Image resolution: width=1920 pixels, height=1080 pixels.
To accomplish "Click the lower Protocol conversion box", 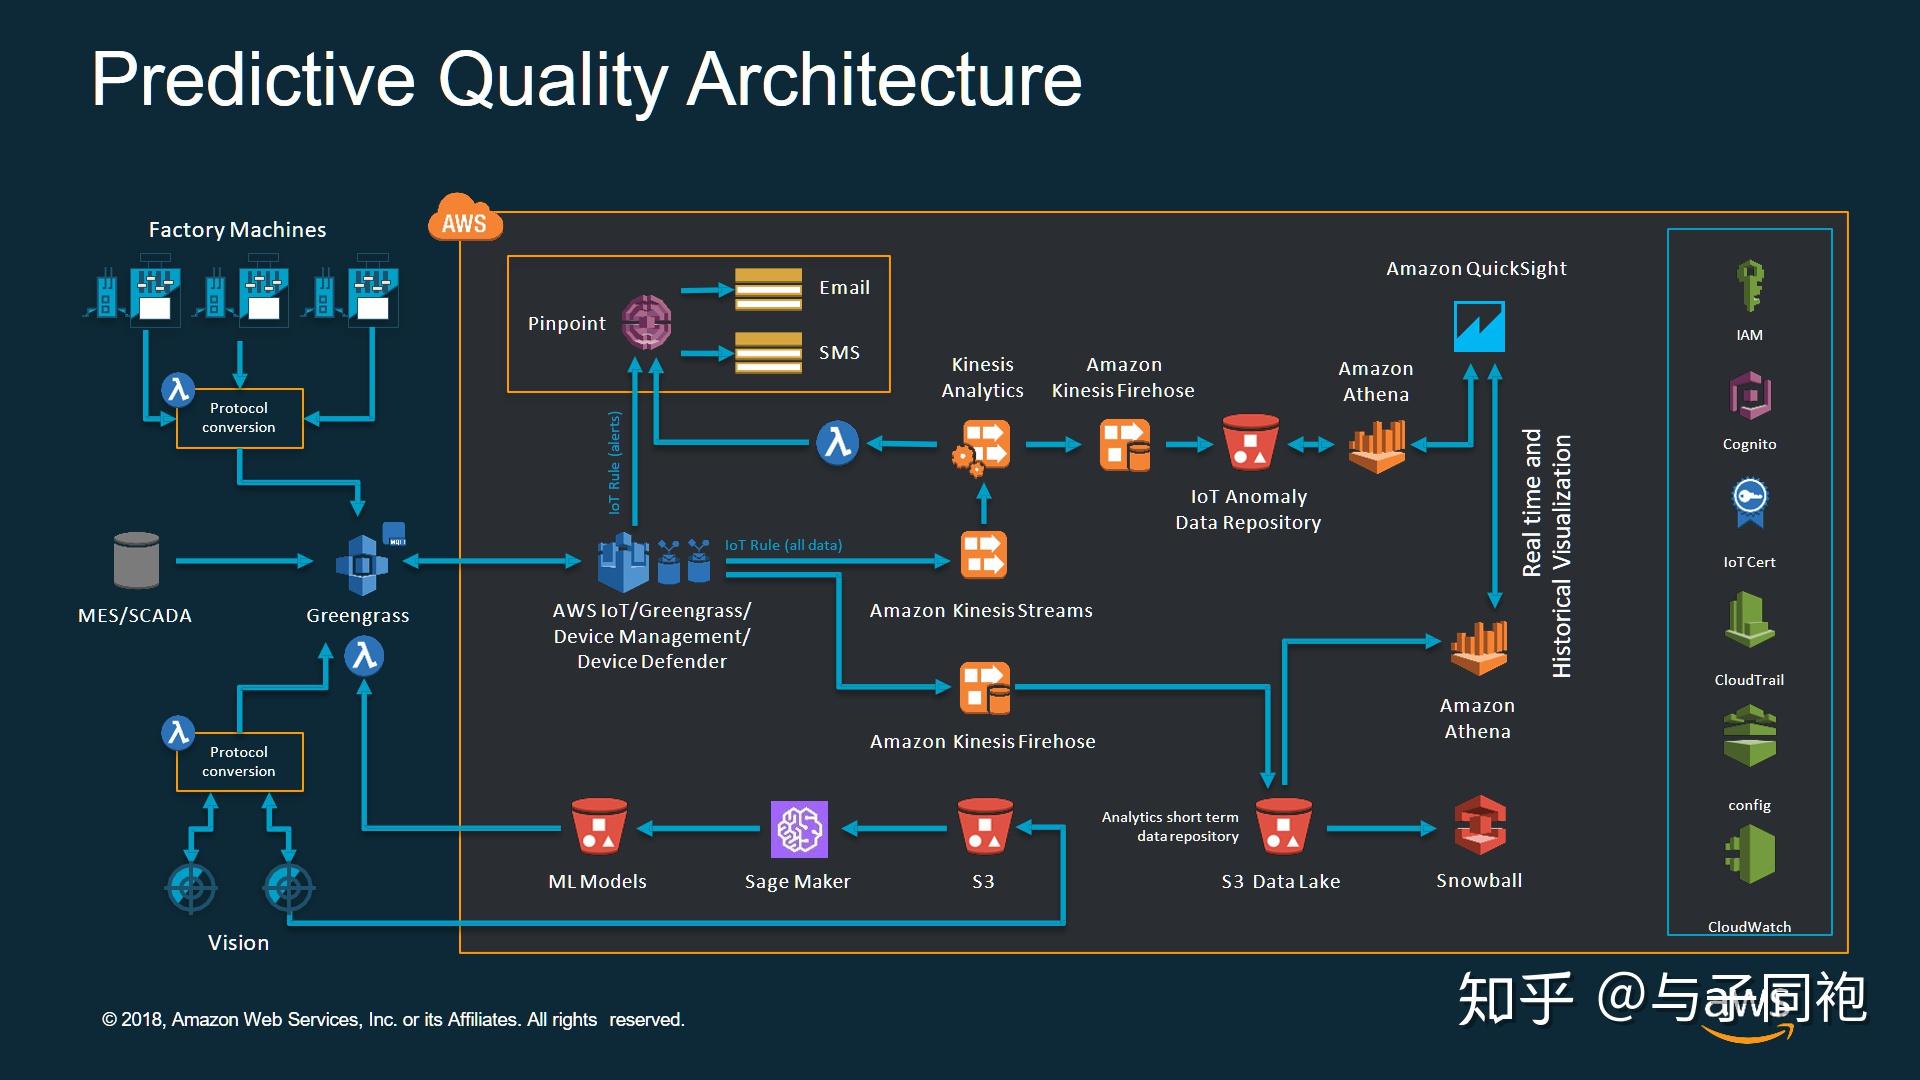I will click(x=240, y=762).
